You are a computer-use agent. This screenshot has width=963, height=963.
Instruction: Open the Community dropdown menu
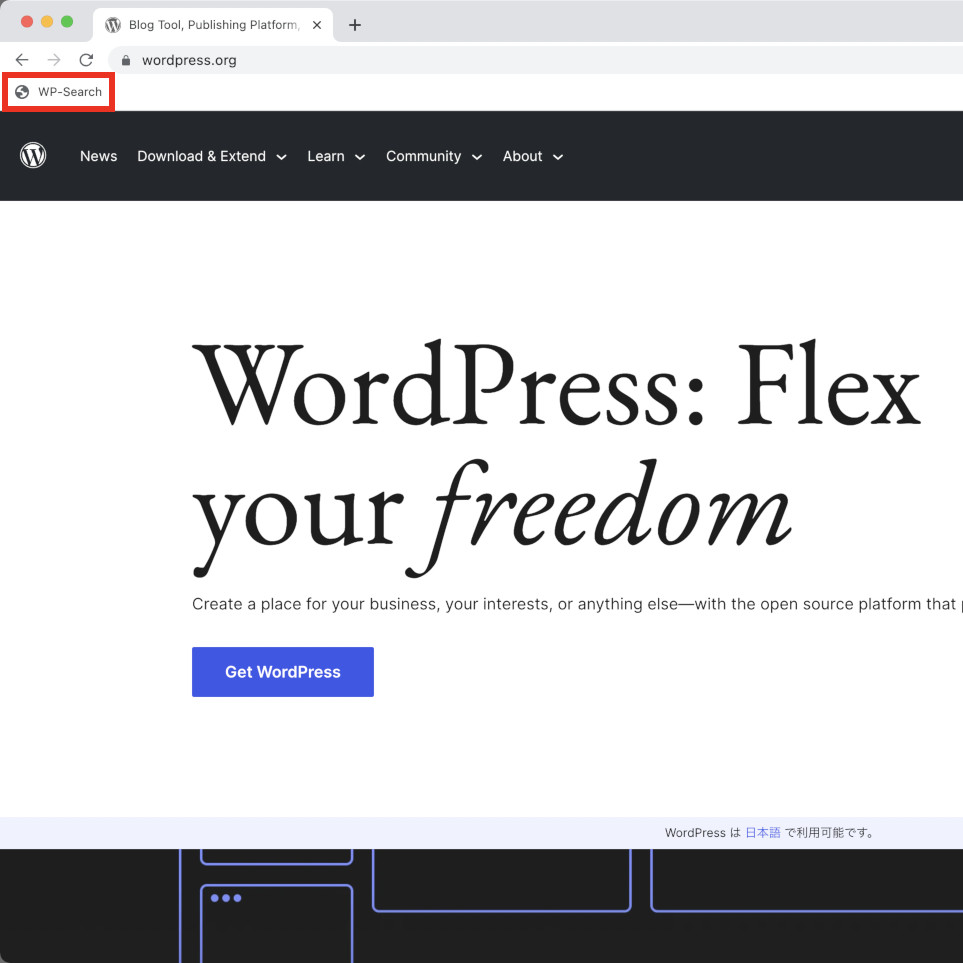pos(433,156)
